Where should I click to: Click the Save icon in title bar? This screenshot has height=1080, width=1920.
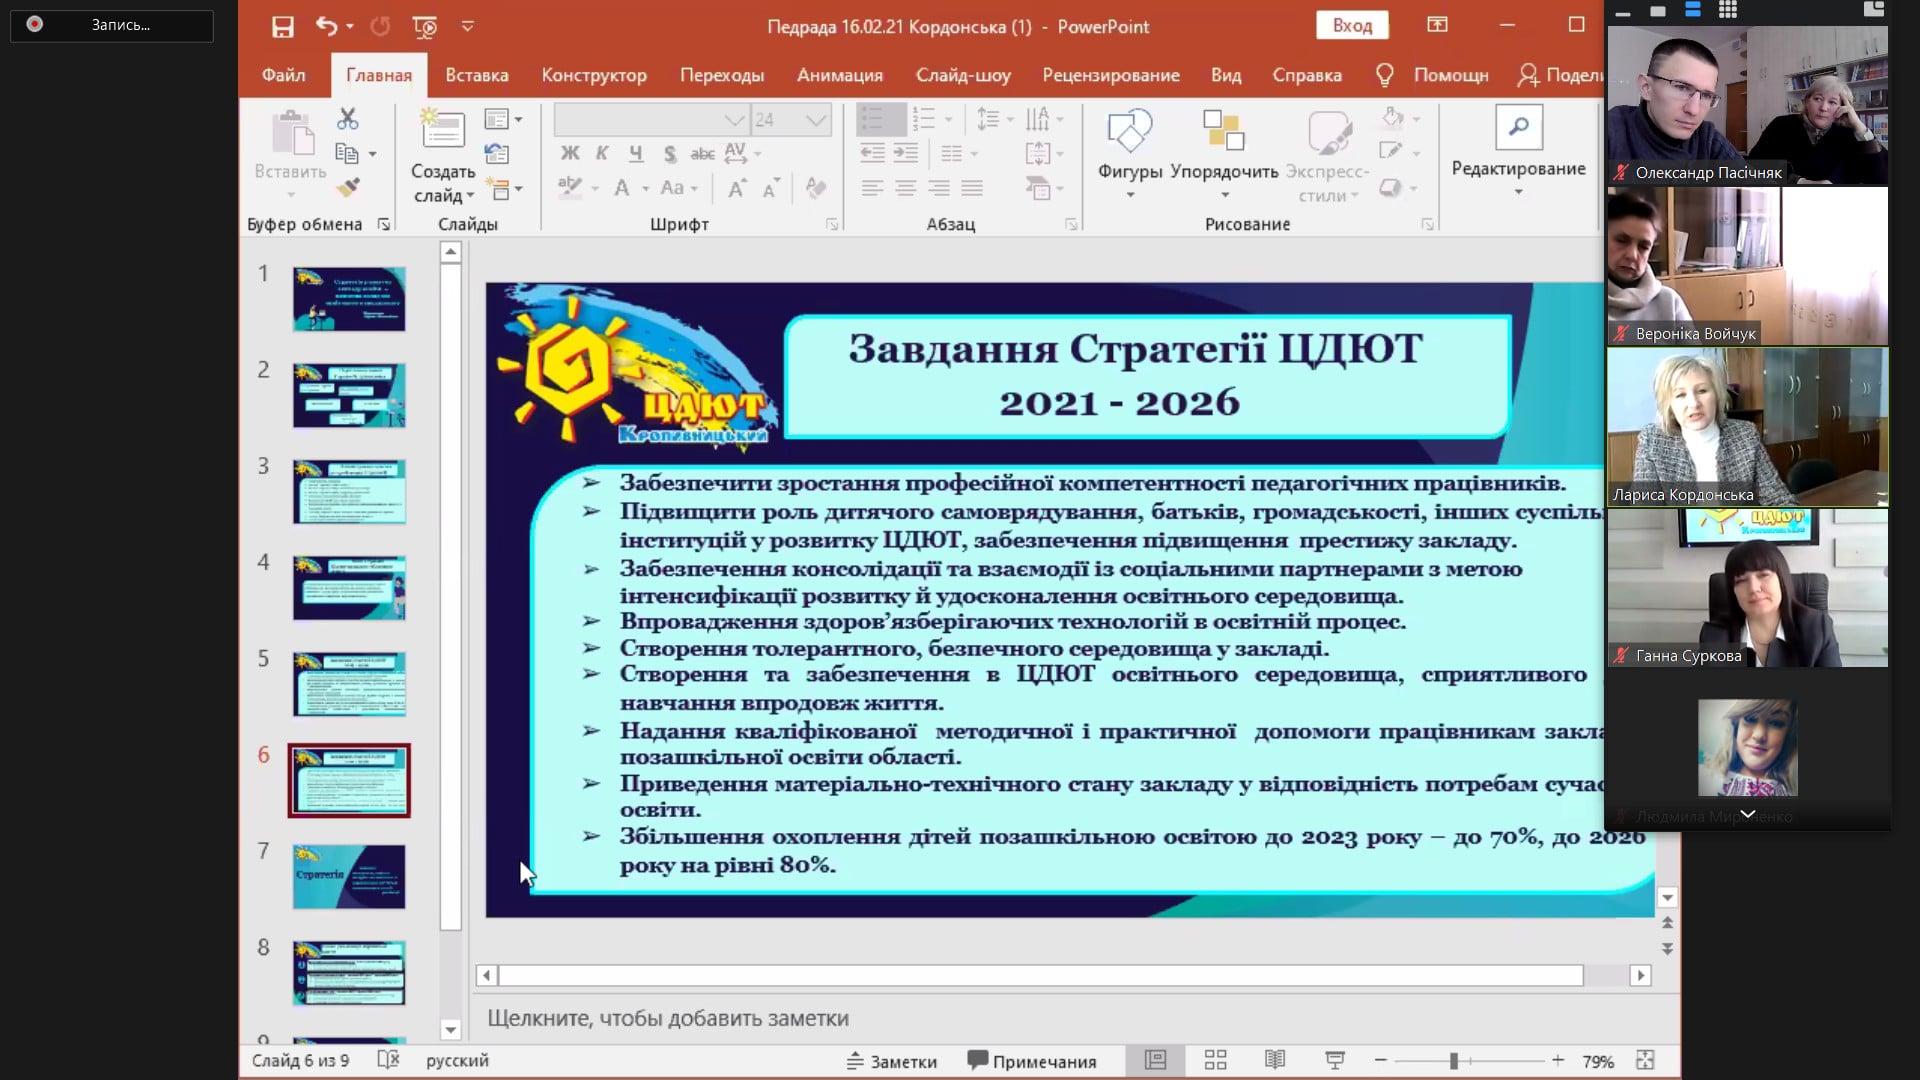click(283, 27)
